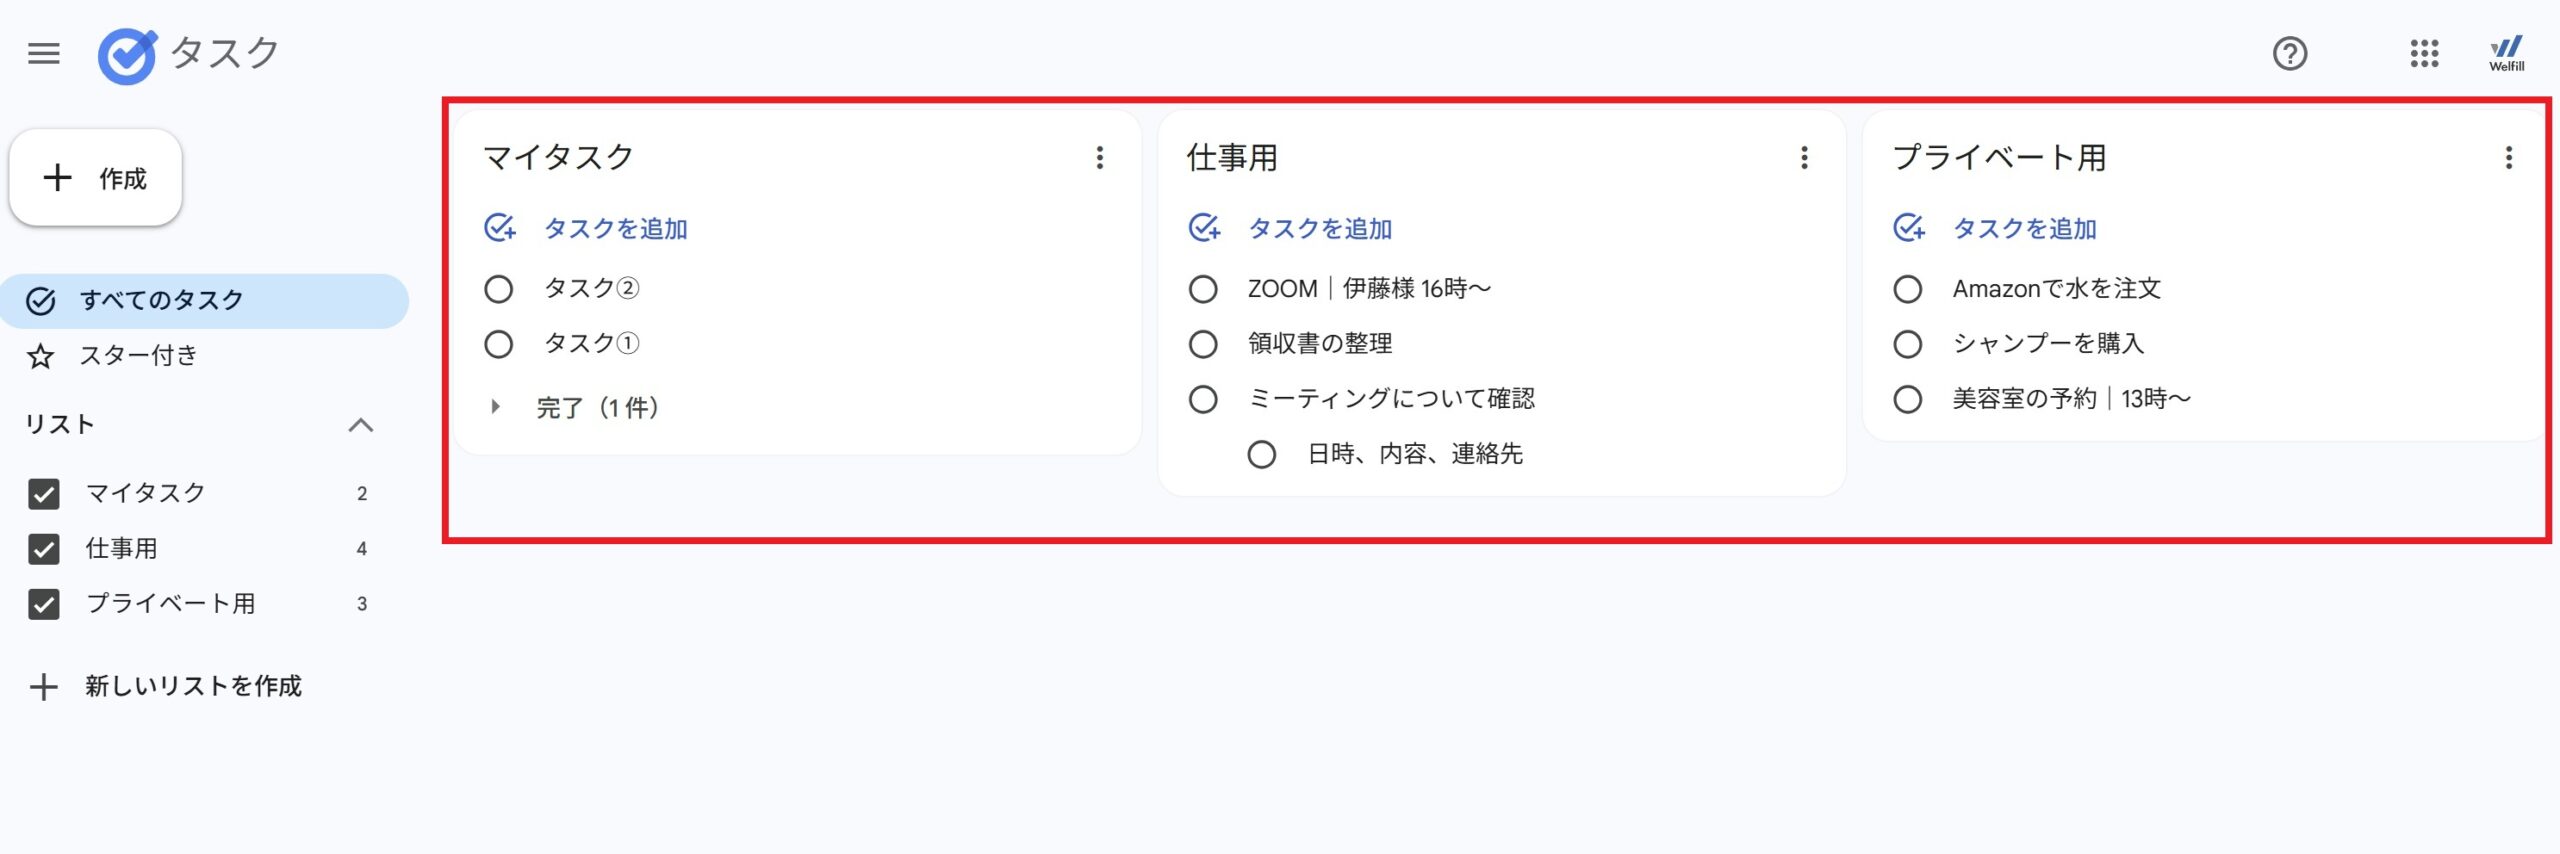
Task: Select スター付き in the sidebar
Action: click(139, 355)
